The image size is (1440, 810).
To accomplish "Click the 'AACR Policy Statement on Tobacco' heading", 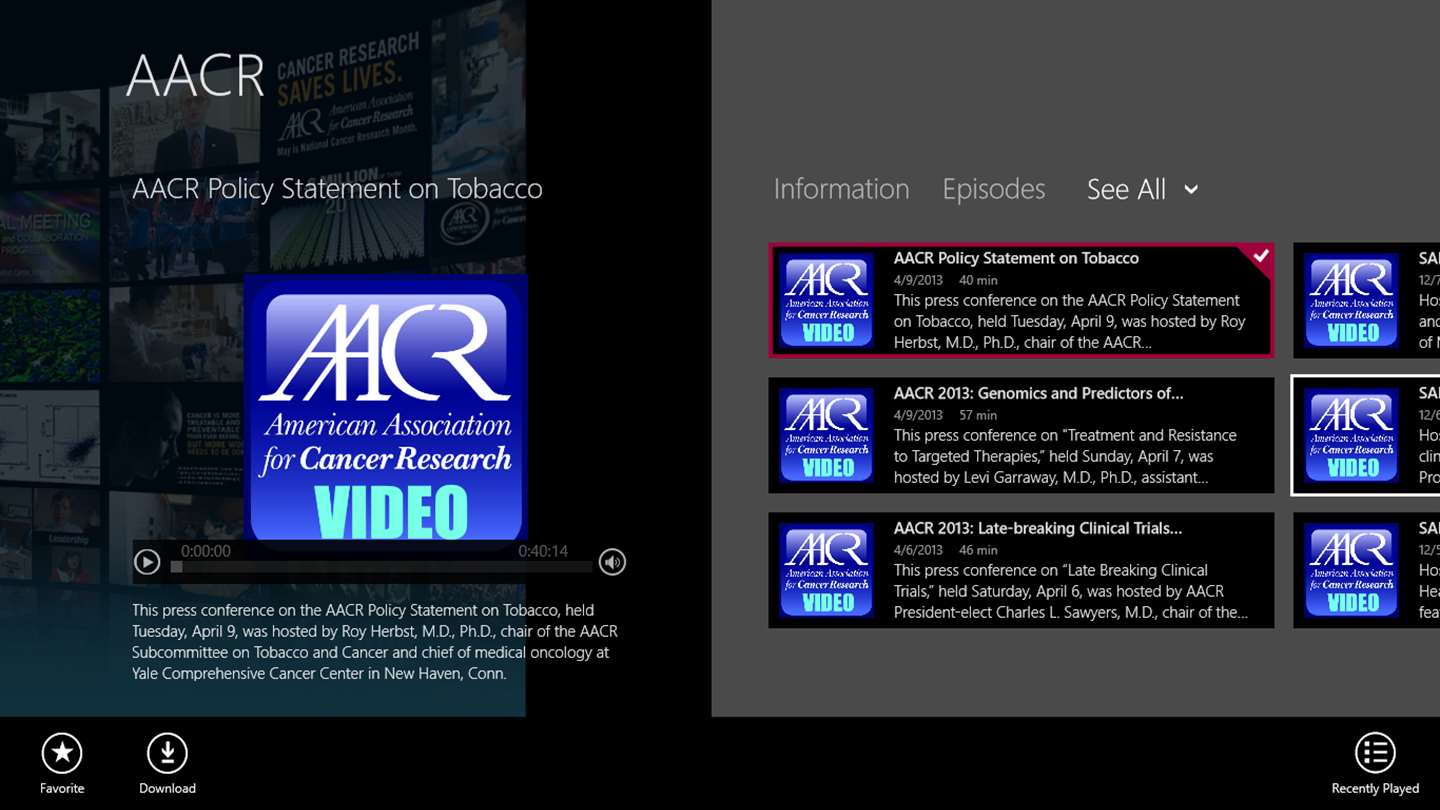I will 337,189.
